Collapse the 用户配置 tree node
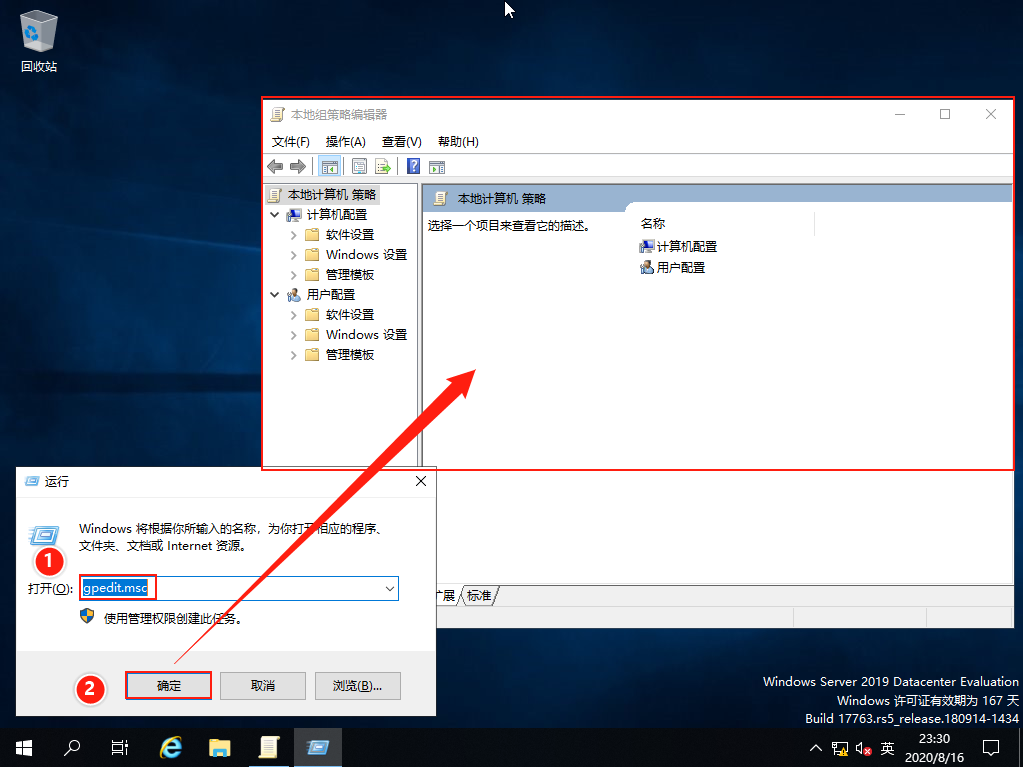The width and height of the screenshot is (1023, 767). click(275, 295)
